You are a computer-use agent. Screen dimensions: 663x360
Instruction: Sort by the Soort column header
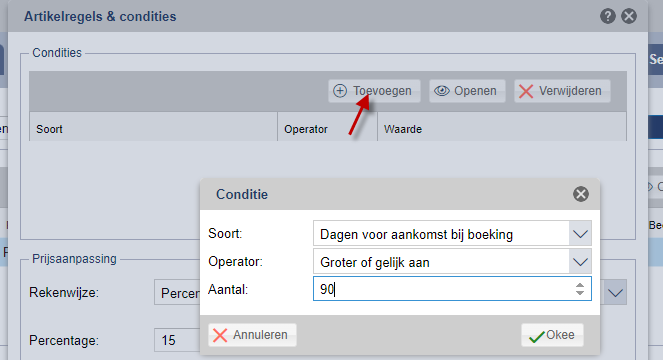pyautogui.click(x=153, y=126)
